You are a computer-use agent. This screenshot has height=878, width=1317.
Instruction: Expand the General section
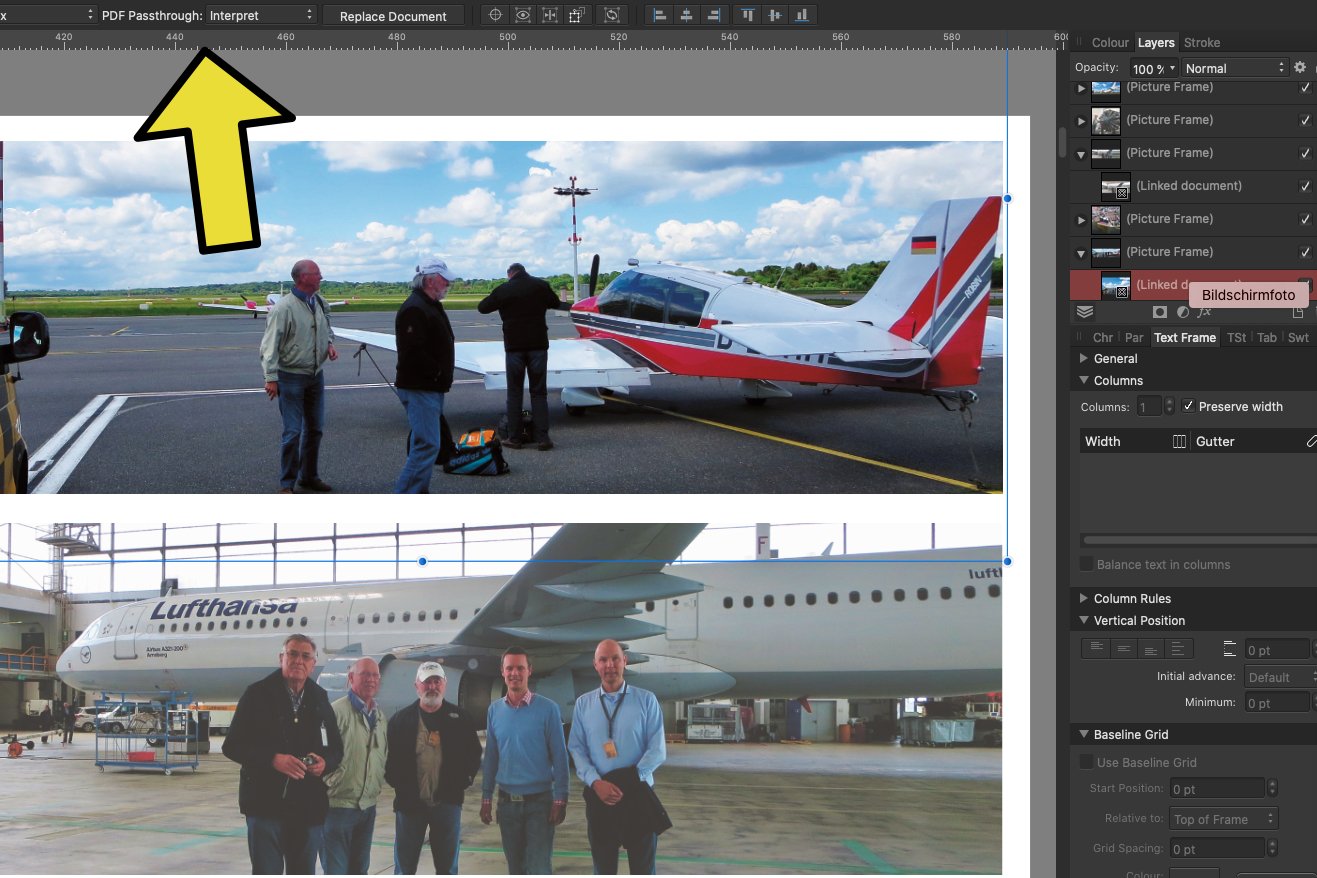tap(1084, 358)
